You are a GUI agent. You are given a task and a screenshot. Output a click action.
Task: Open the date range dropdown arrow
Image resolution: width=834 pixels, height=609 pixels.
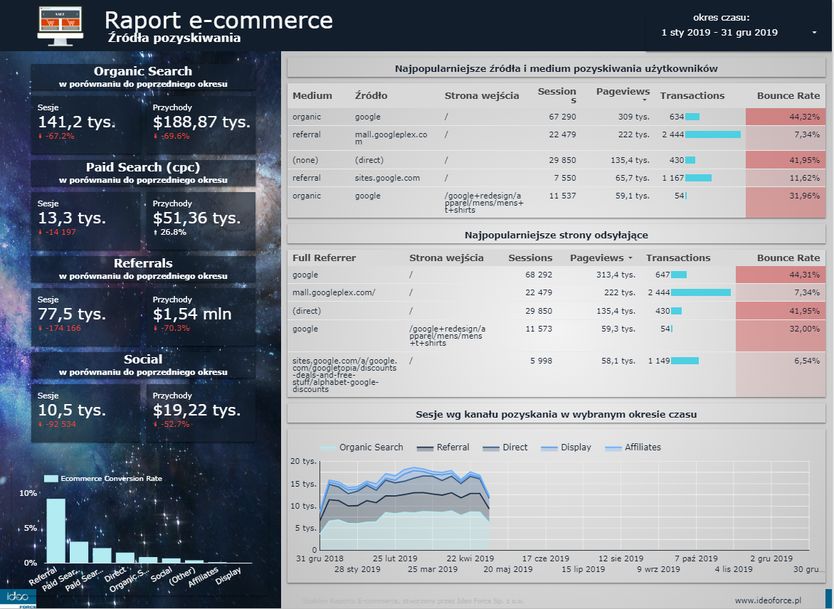(814, 33)
